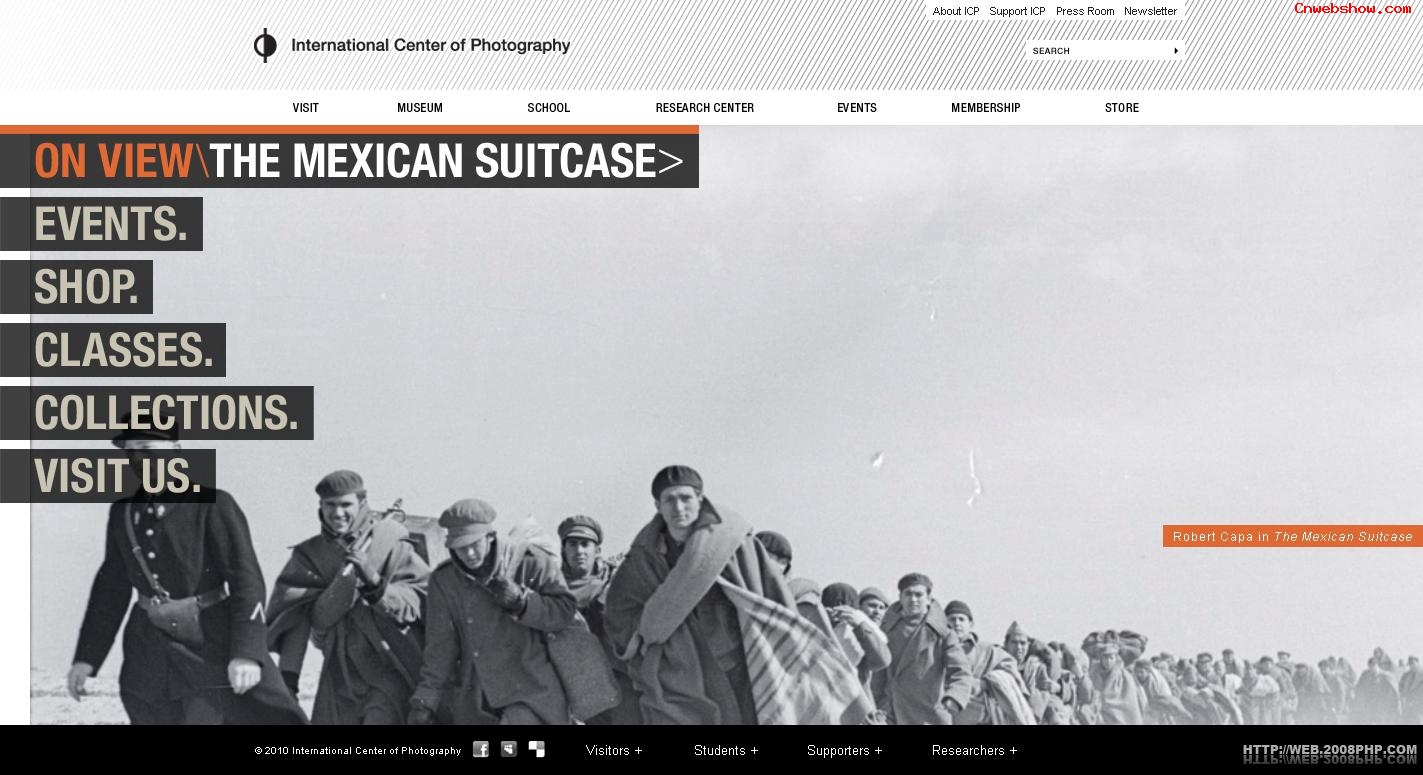Open the Visit menu
Image resolution: width=1423 pixels, height=775 pixels.
306,108
